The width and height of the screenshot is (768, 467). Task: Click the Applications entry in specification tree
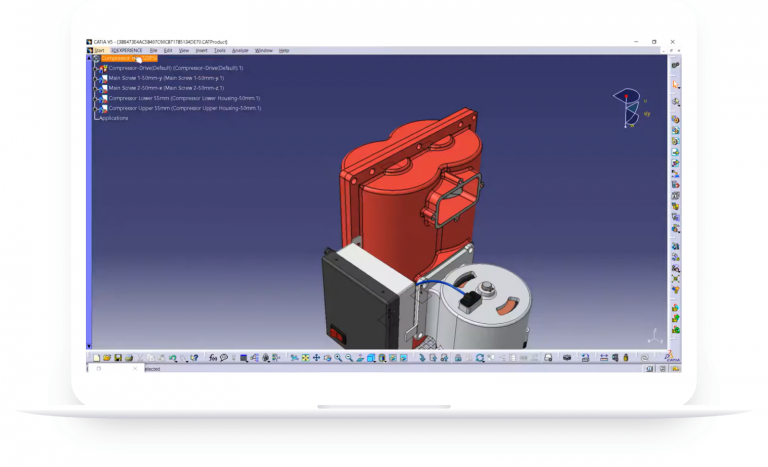113,118
